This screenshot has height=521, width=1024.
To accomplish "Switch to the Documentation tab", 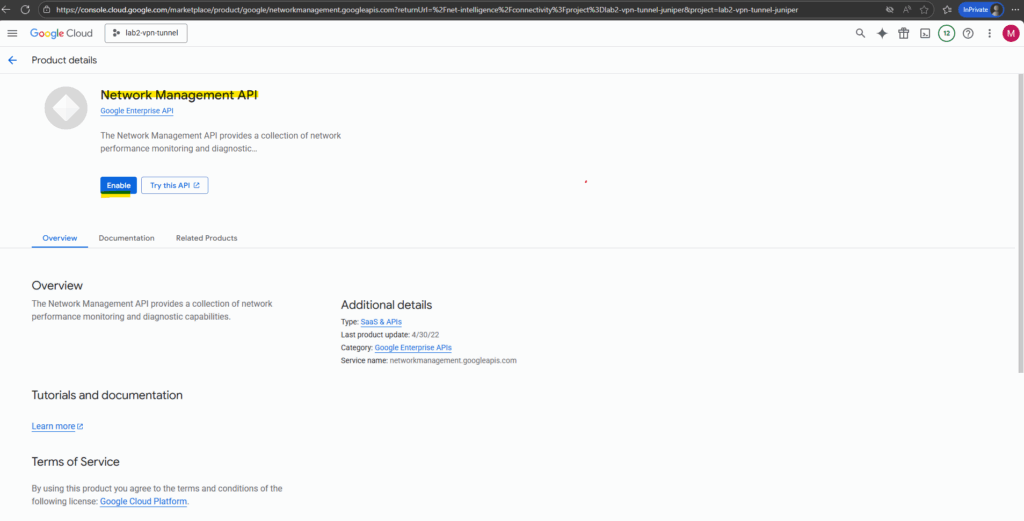I will tap(127, 238).
